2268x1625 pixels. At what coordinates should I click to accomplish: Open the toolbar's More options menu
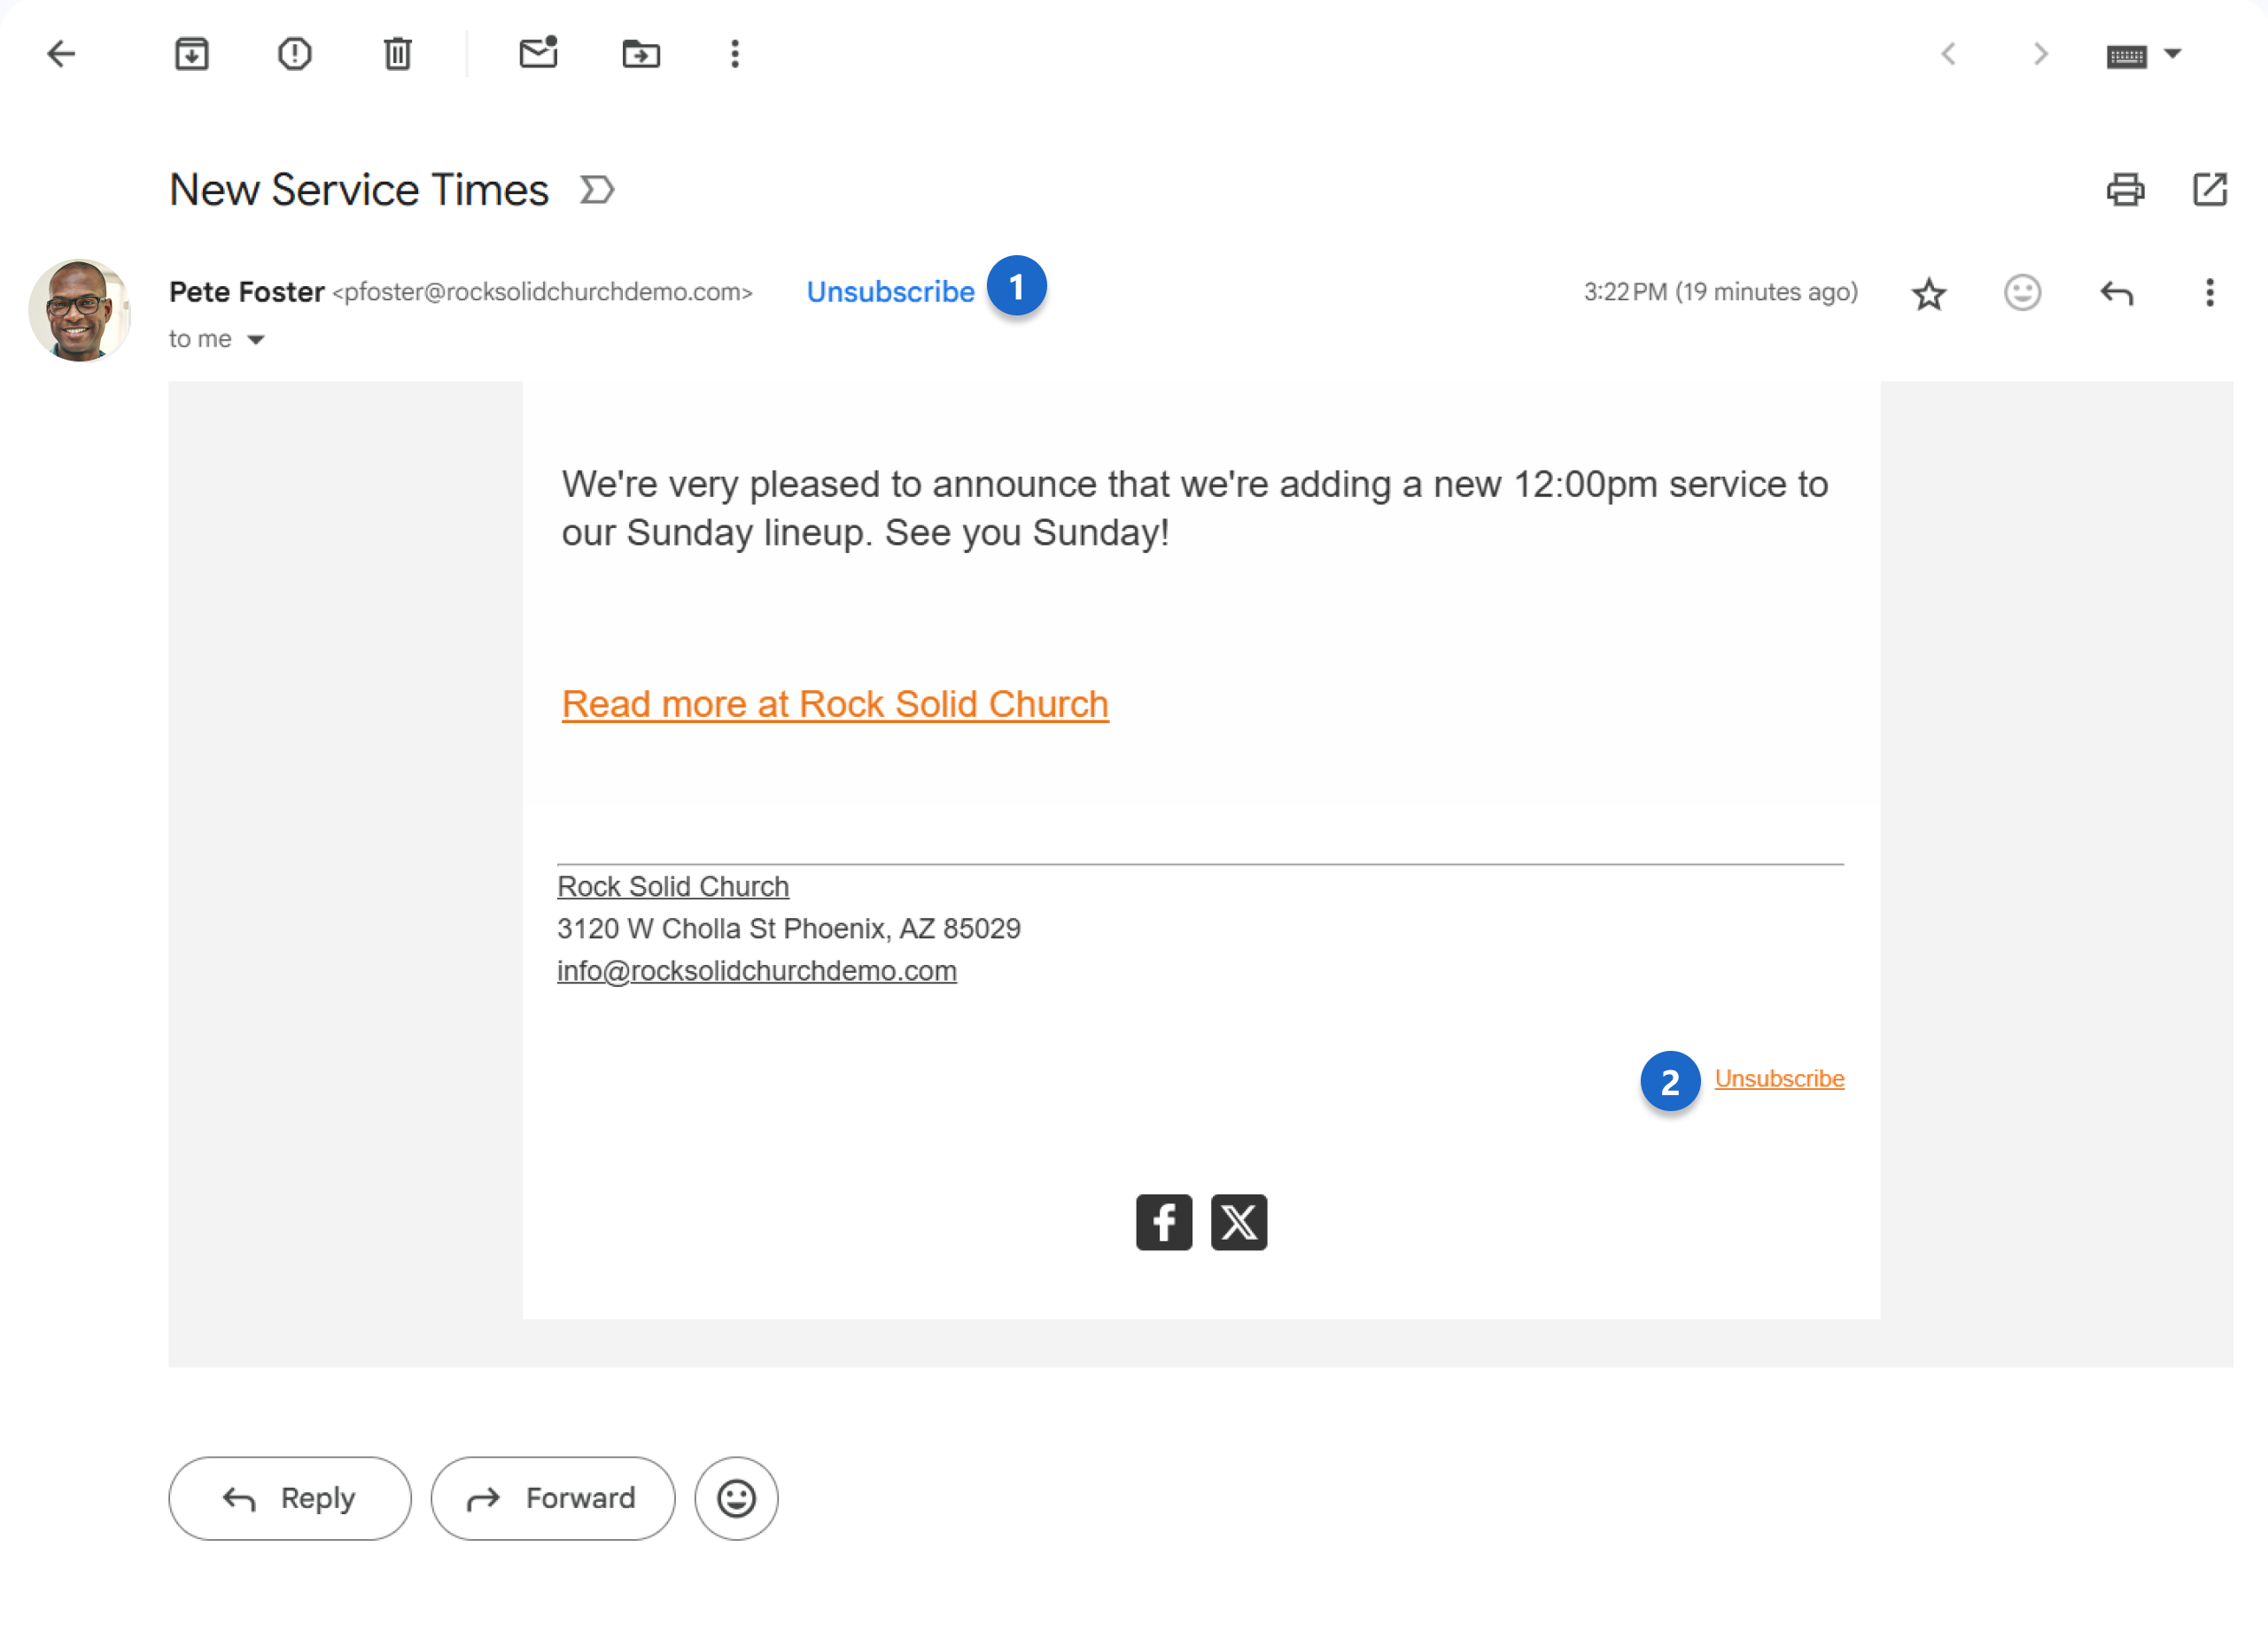tap(735, 53)
